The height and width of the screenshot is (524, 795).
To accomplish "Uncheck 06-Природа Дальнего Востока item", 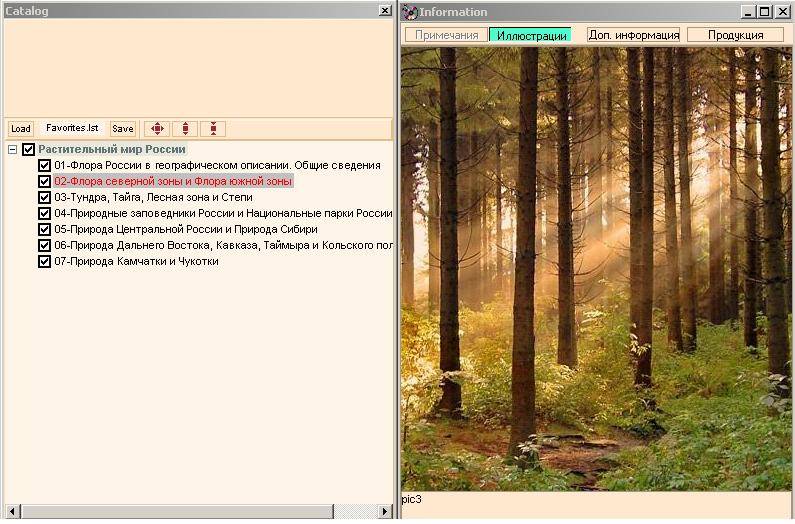I will pyautogui.click(x=45, y=246).
